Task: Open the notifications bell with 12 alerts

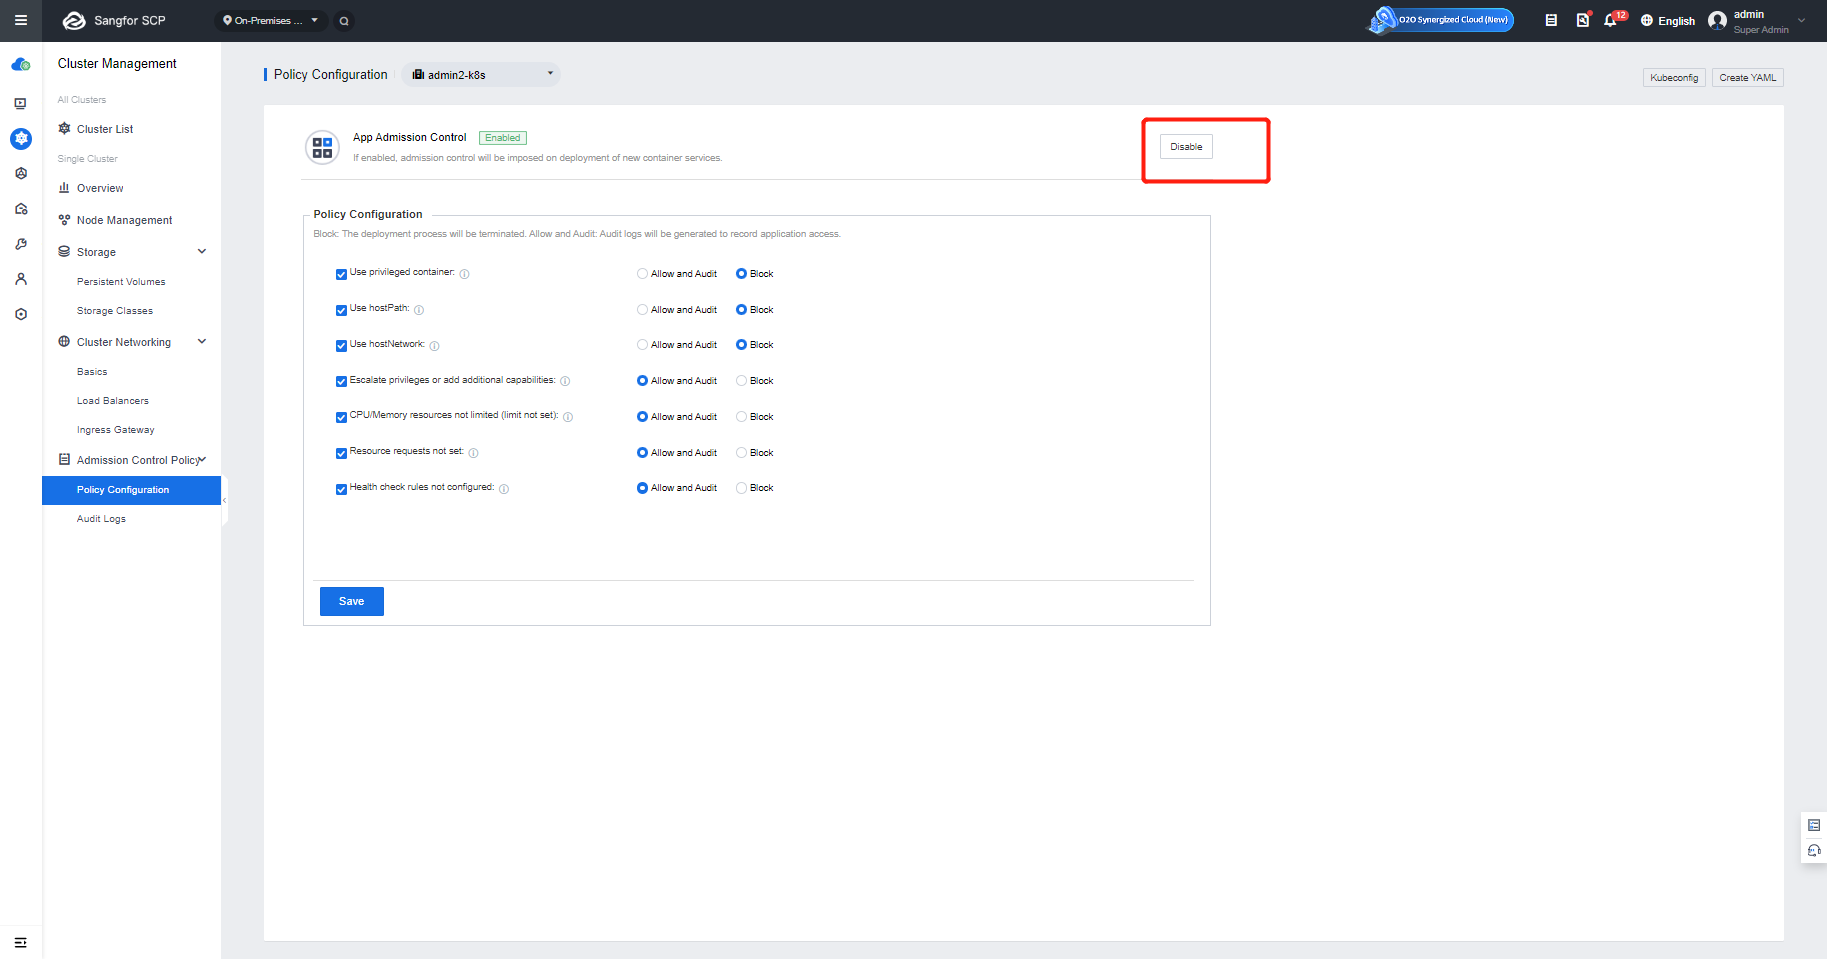Action: [x=1611, y=20]
